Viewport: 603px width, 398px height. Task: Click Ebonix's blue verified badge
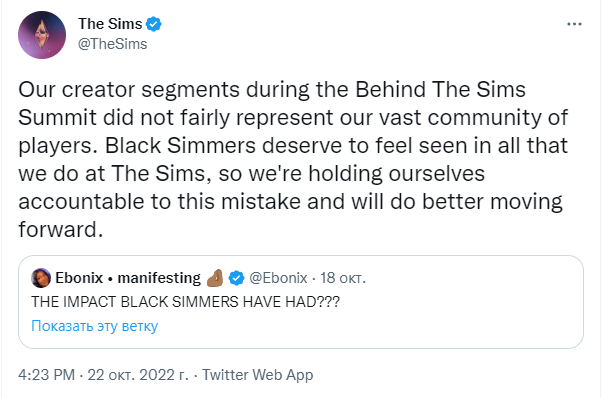coord(236,278)
